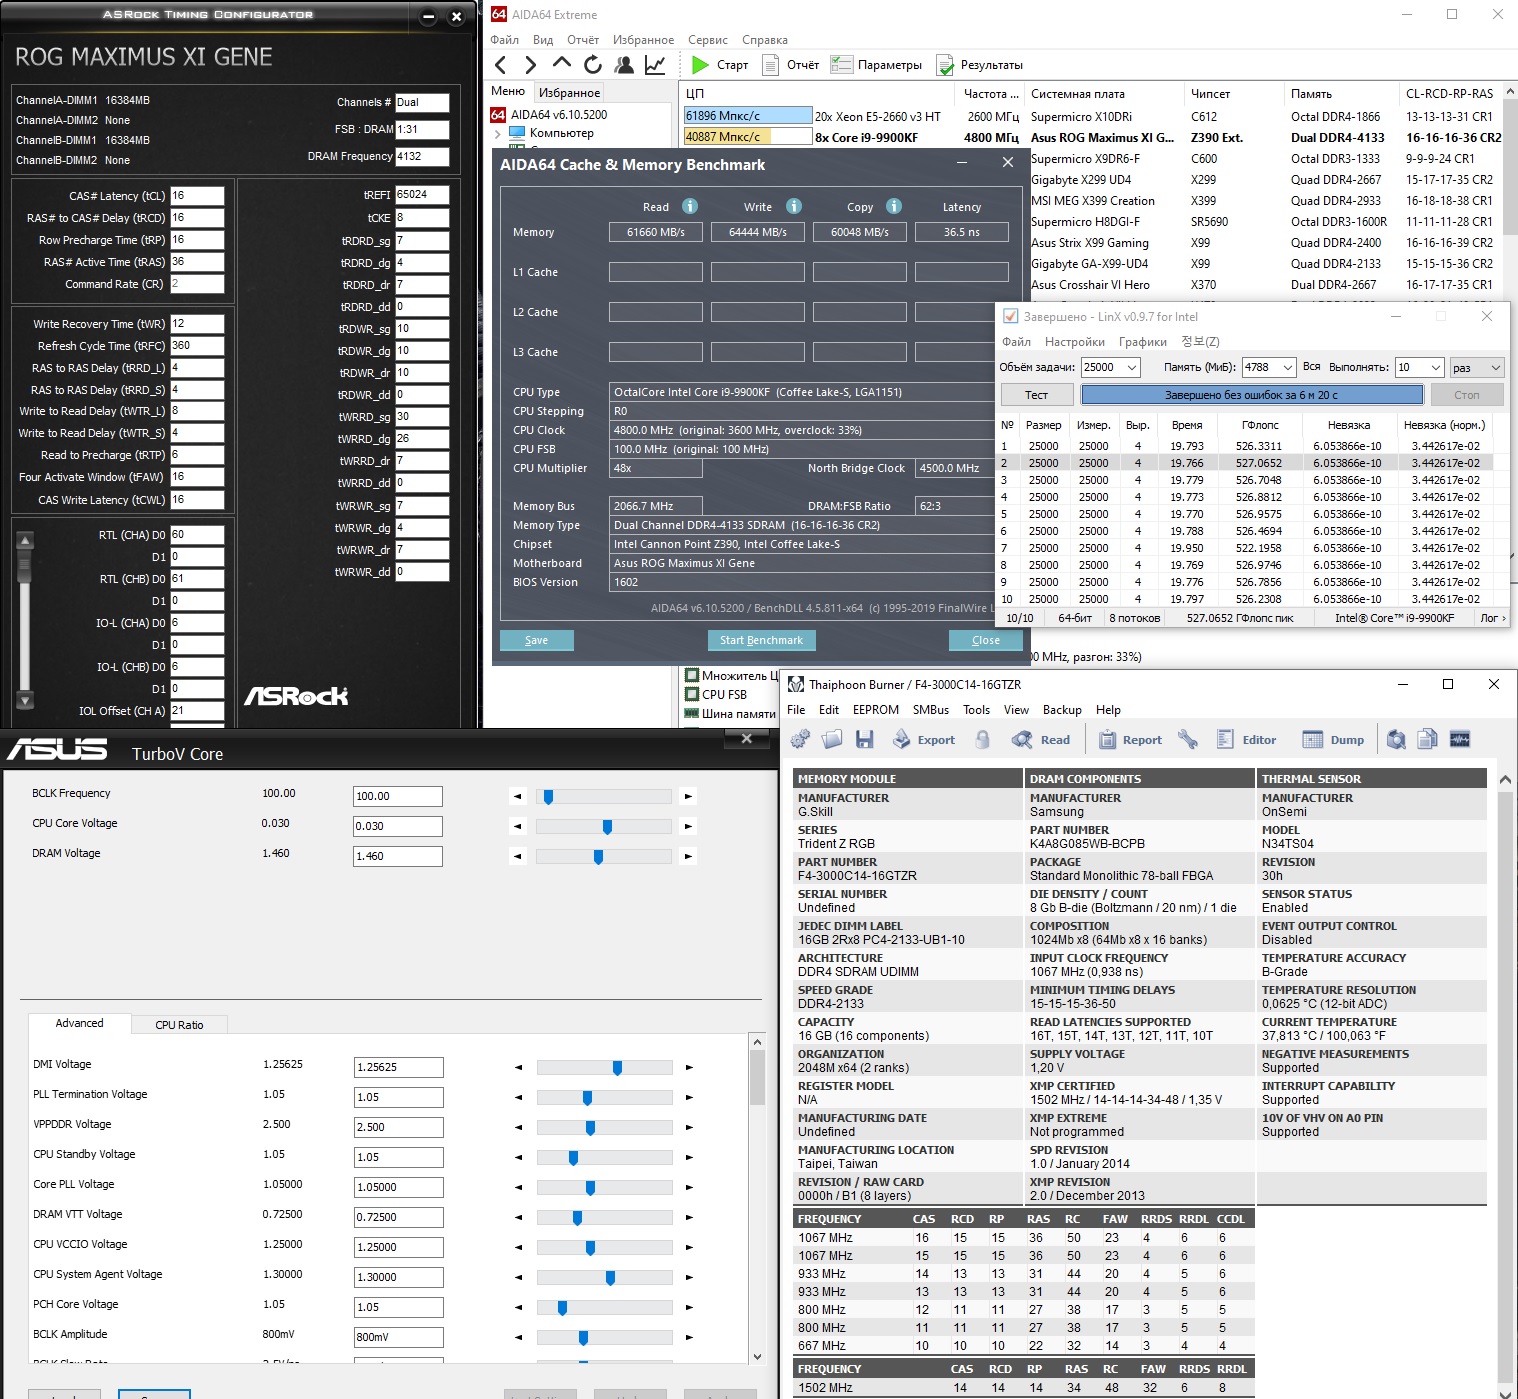Click the green Старт play icon
Image resolution: width=1518 pixels, height=1399 pixels.
coord(700,65)
